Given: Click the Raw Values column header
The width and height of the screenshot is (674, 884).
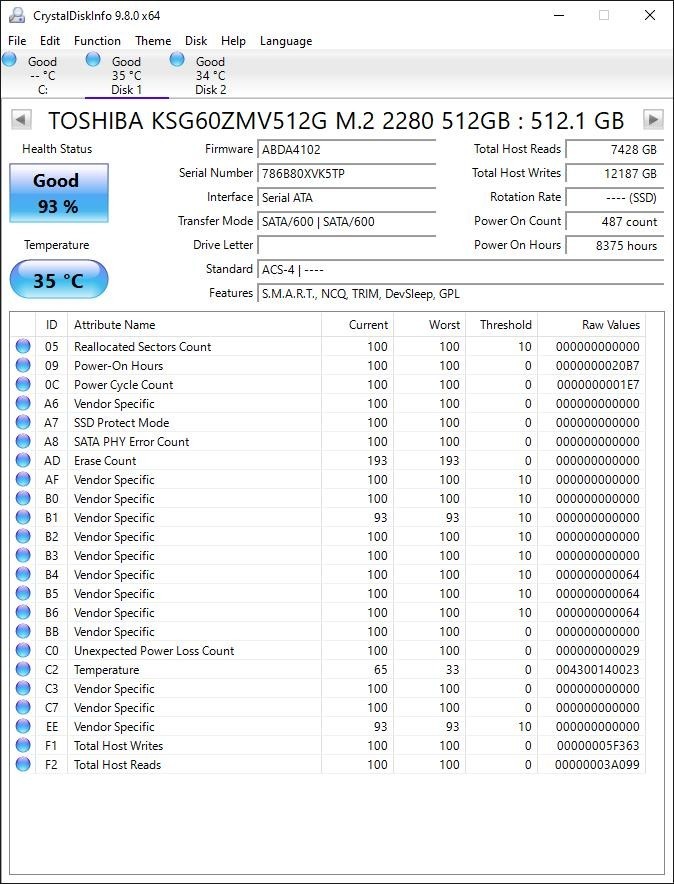Looking at the screenshot, I should tap(592, 325).
